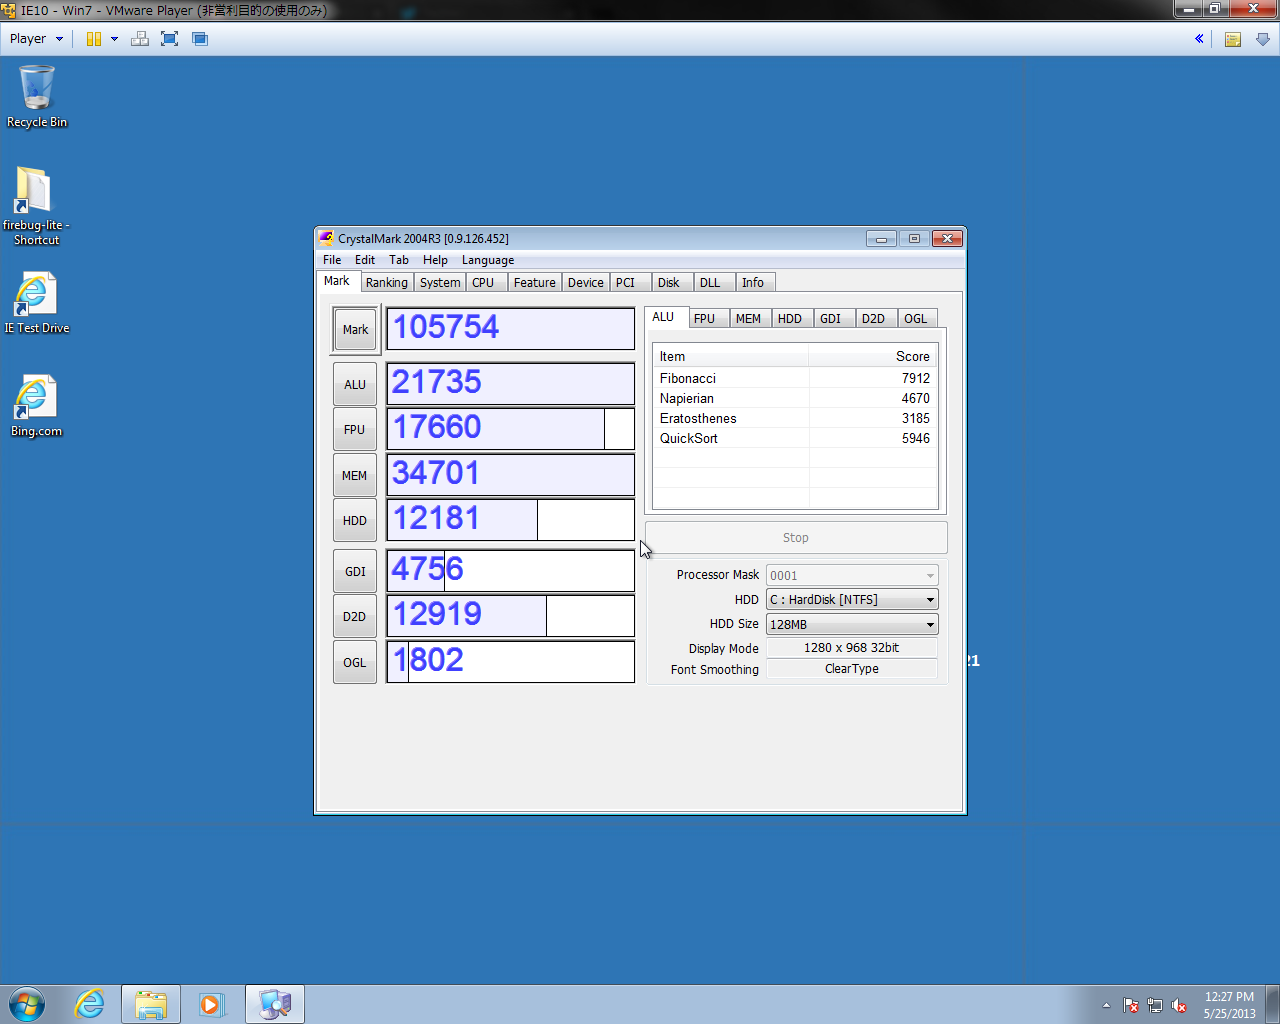
Task: Click the HDD score progress bar
Action: click(x=510, y=520)
